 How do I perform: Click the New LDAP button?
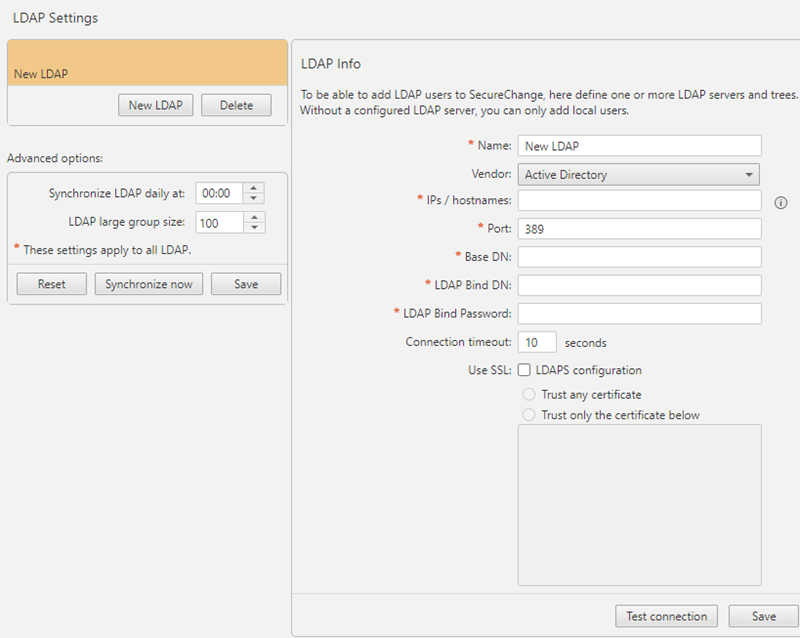pyautogui.click(x=155, y=105)
